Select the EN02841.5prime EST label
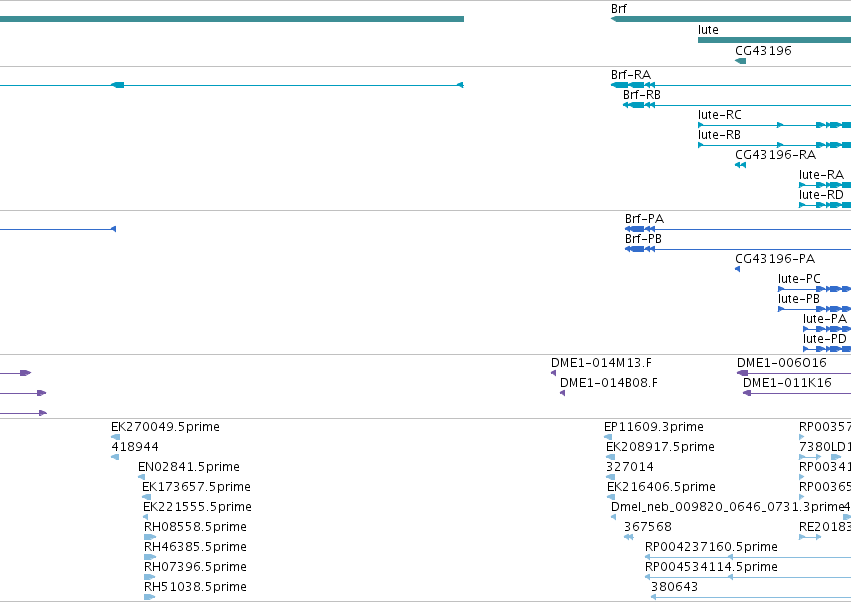 click(188, 467)
